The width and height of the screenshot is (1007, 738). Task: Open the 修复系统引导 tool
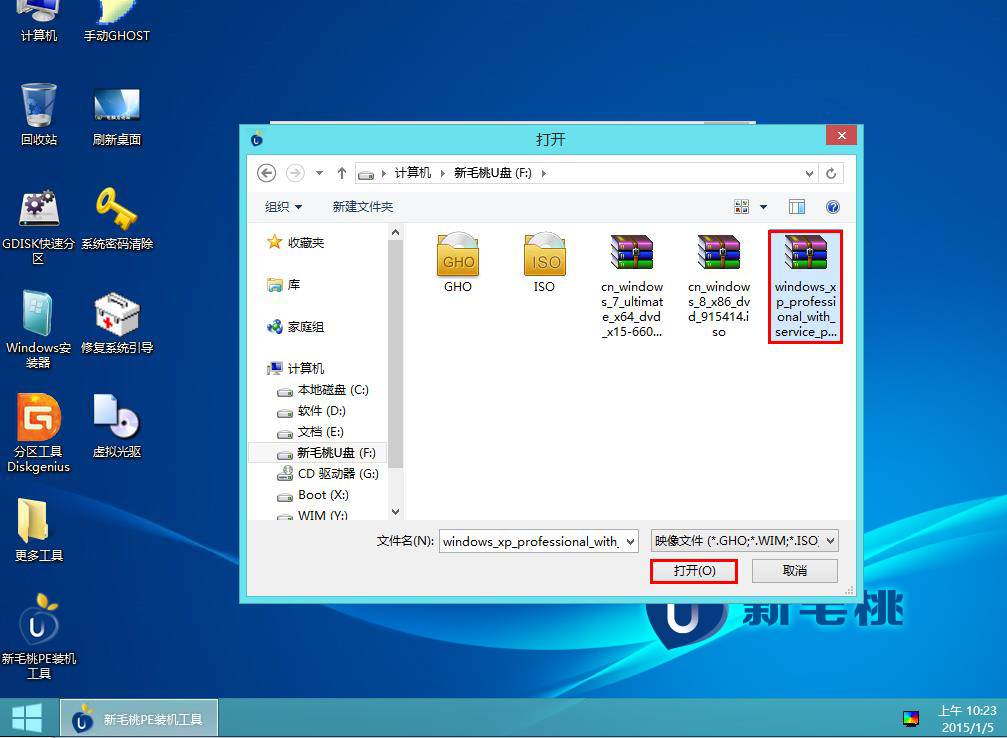pos(117,323)
